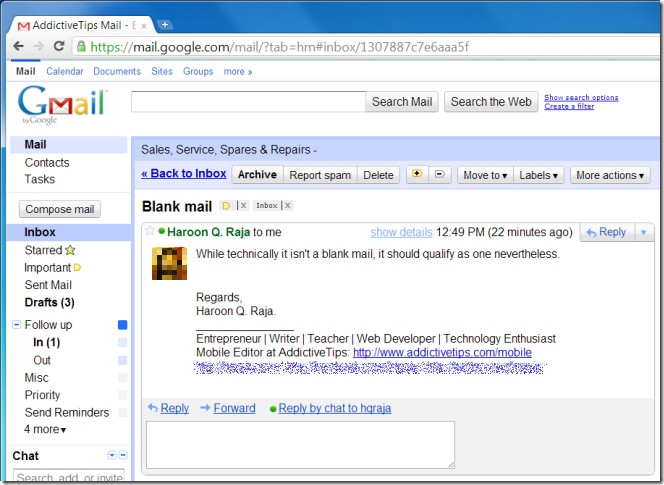Screen dimensions: 664x485
Task: Click Show search options link
Action: (581, 97)
